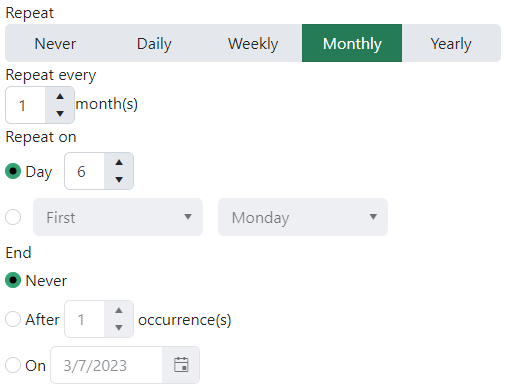Open the Monday weekday dropdown
This screenshot has width=512, height=392.
pyautogui.click(x=303, y=217)
